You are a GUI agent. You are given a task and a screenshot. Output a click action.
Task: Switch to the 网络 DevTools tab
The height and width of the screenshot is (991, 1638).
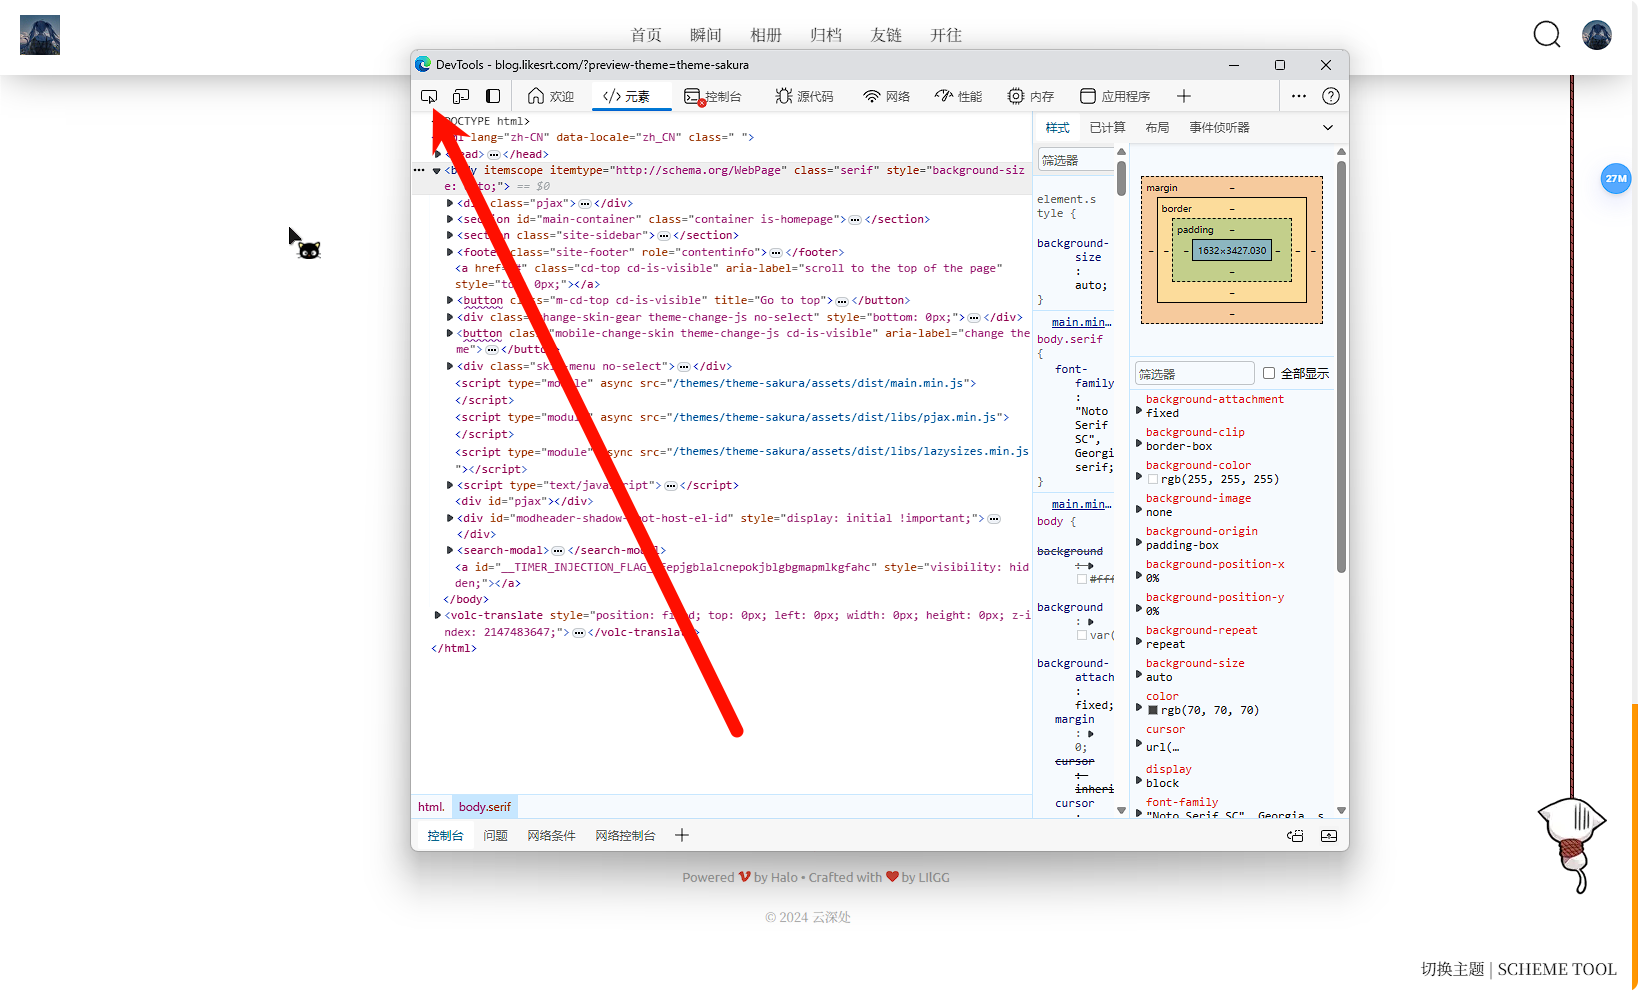point(887,96)
